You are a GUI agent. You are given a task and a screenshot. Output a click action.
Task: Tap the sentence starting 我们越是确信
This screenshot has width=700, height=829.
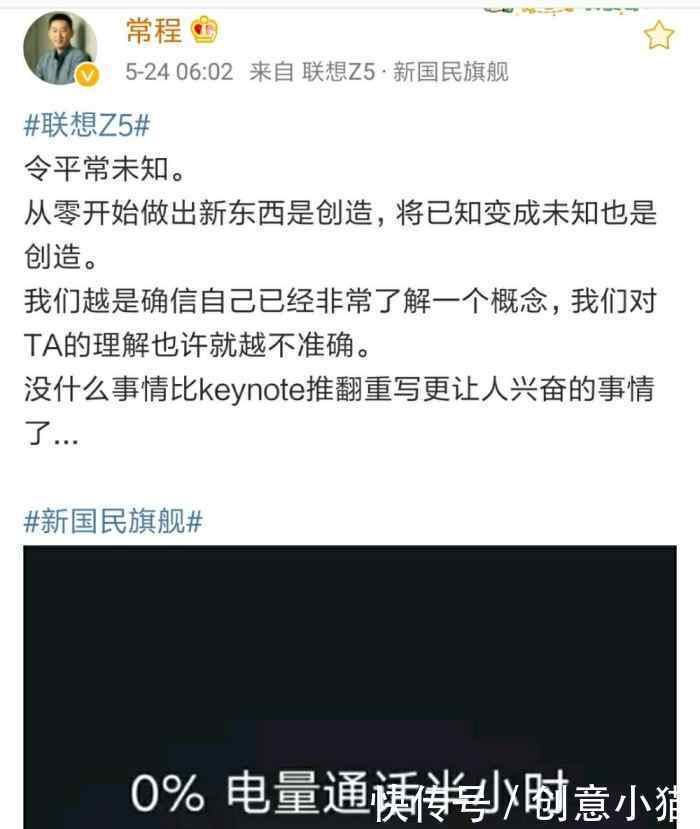pos(340,323)
